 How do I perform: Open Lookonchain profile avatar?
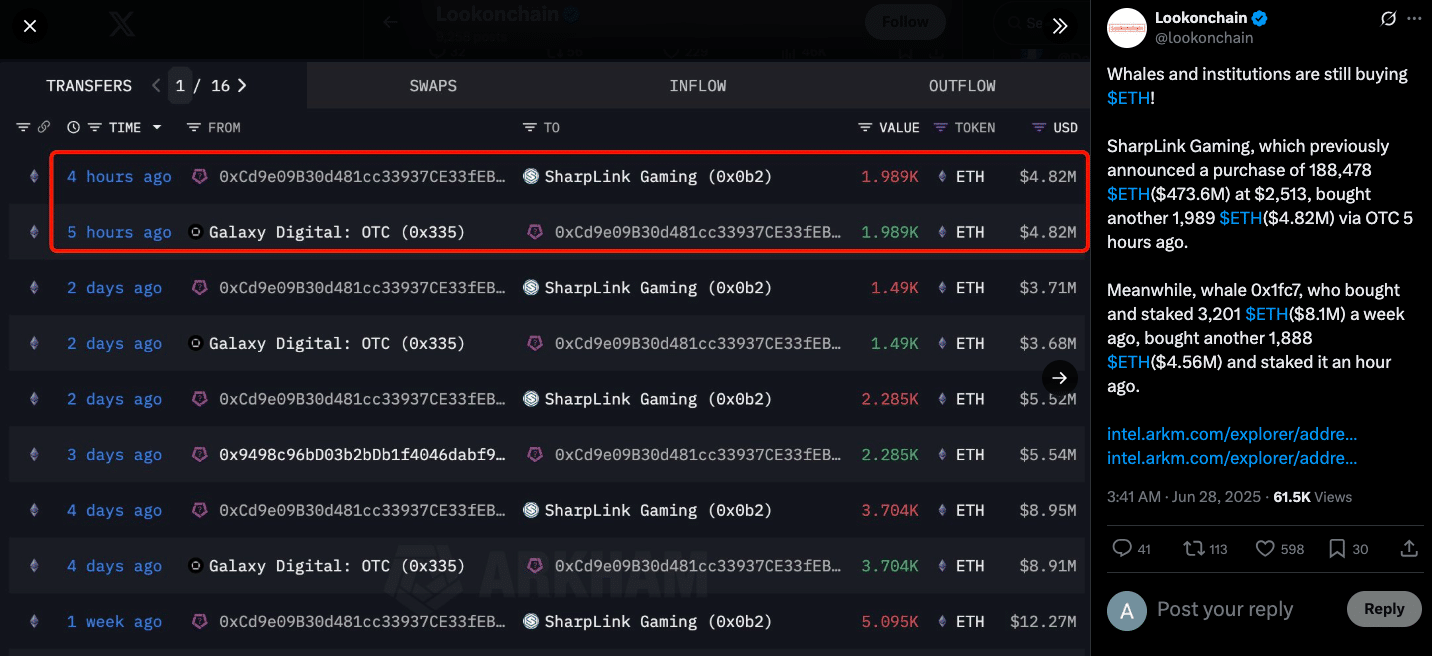[1127, 28]
